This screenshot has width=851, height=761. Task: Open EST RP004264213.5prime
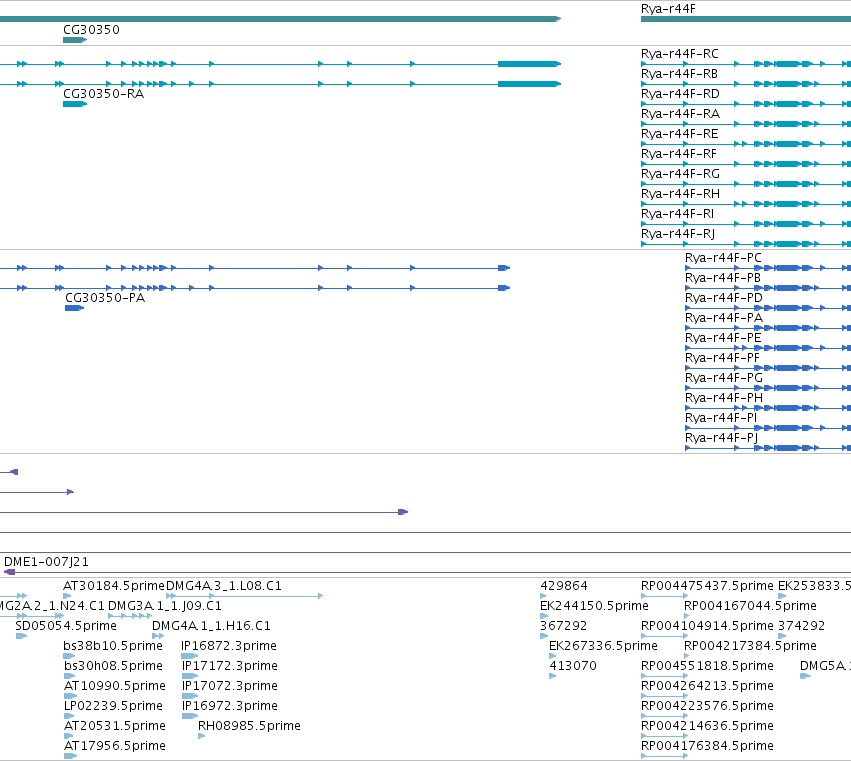[x=707, y=686]
